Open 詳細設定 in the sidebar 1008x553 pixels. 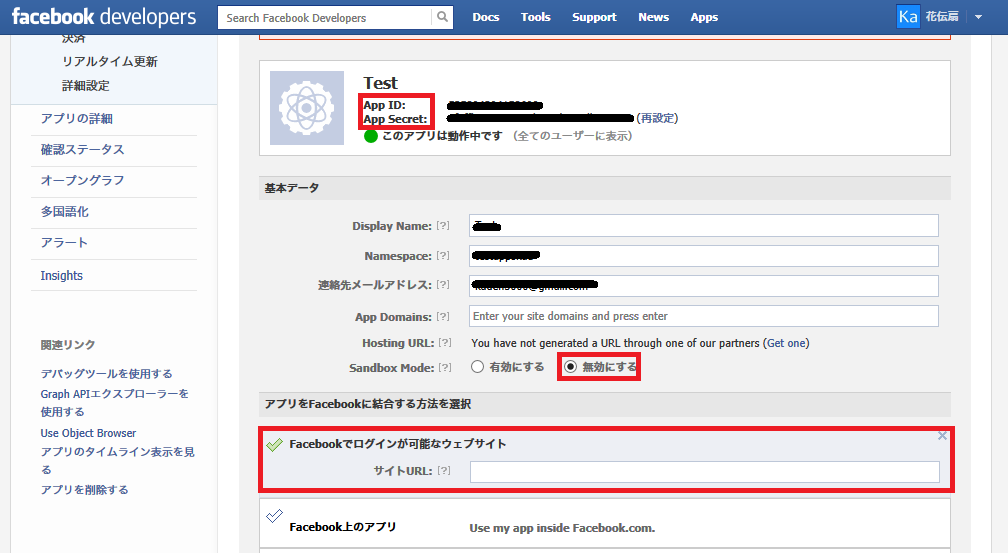click(86, 86)
